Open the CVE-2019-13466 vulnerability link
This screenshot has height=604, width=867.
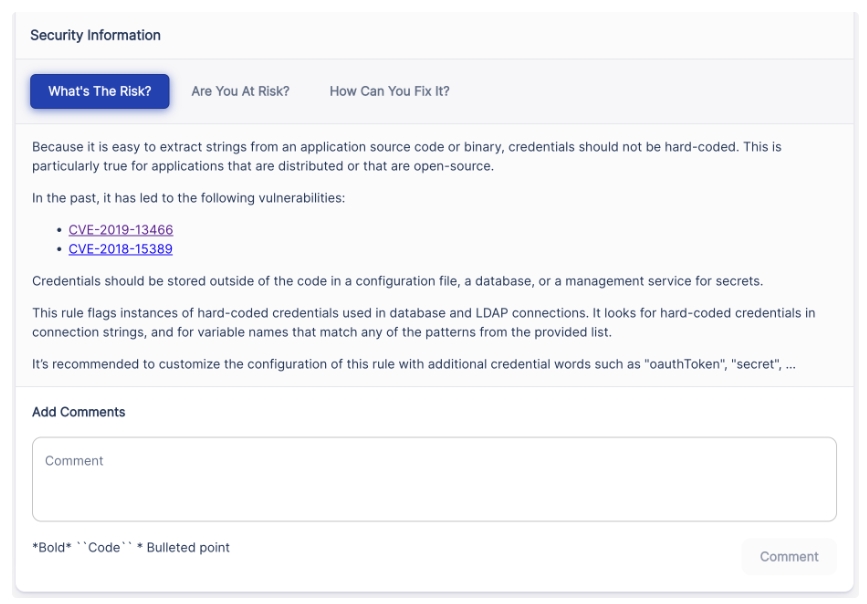(120, 229)
